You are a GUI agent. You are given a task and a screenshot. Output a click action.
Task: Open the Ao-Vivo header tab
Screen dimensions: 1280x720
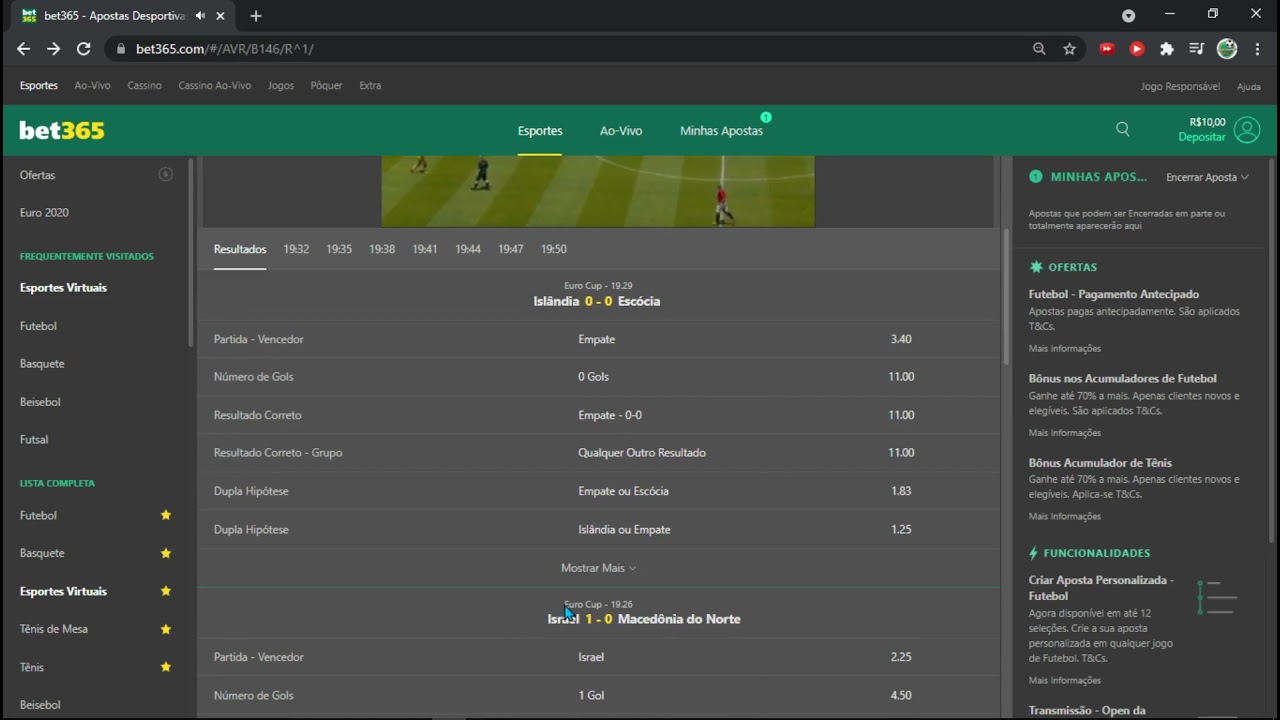coord(621,131)
